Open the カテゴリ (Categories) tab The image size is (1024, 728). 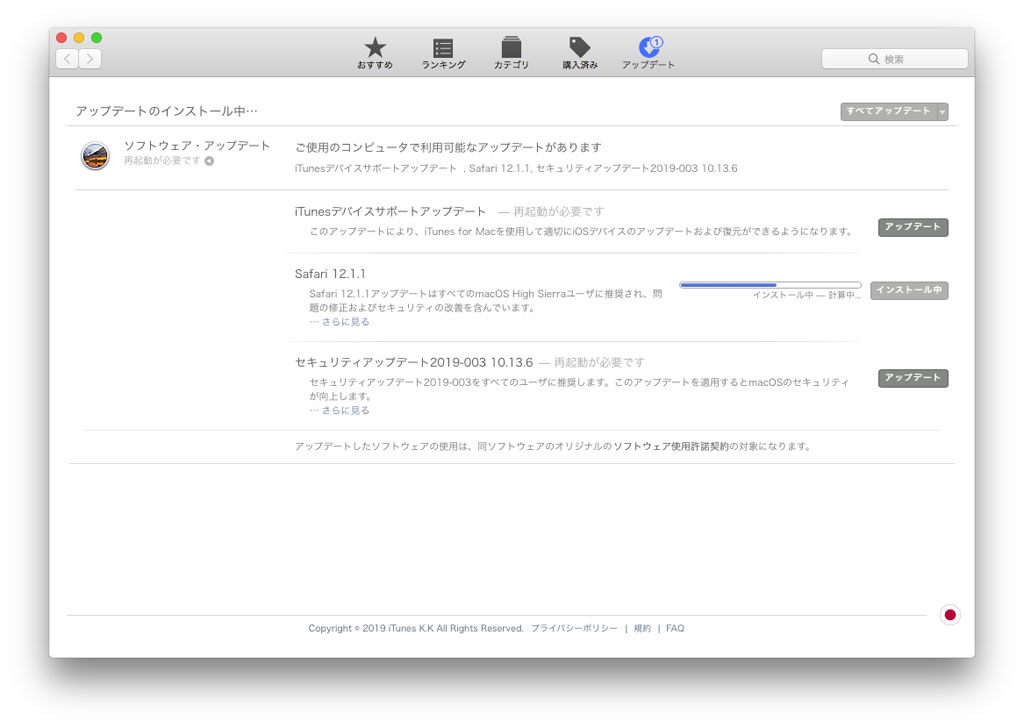point(511,53)
